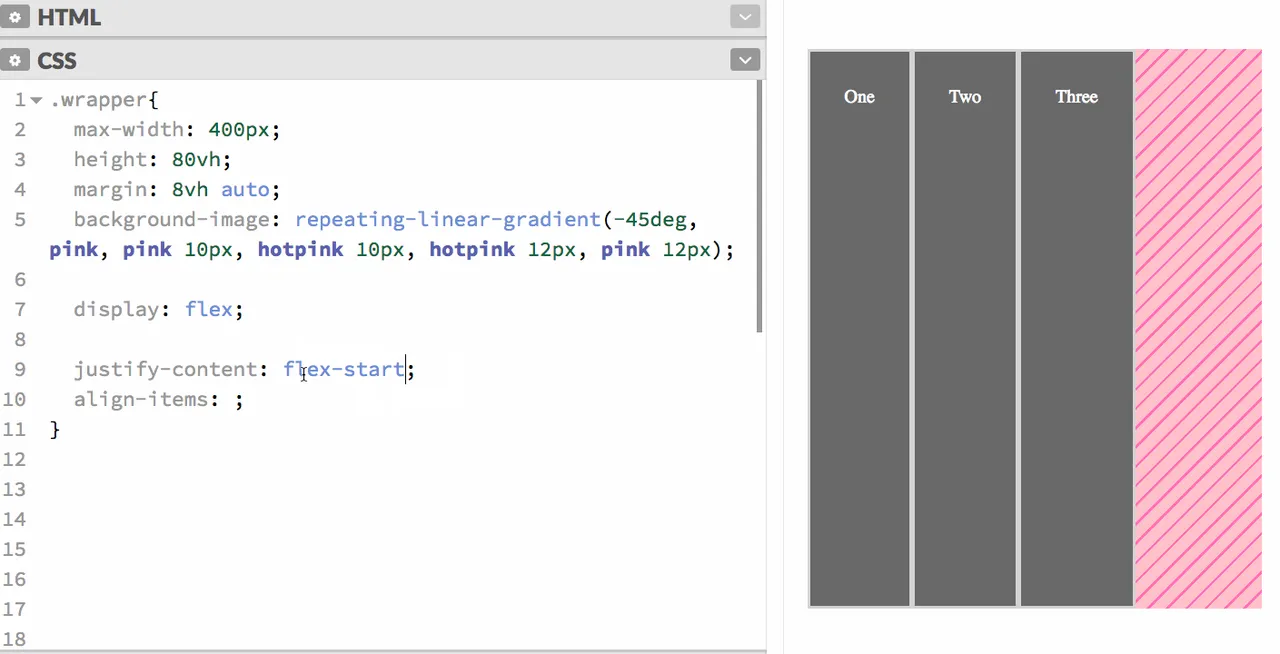Open the HTML panel settings gear

click(15, 17)
